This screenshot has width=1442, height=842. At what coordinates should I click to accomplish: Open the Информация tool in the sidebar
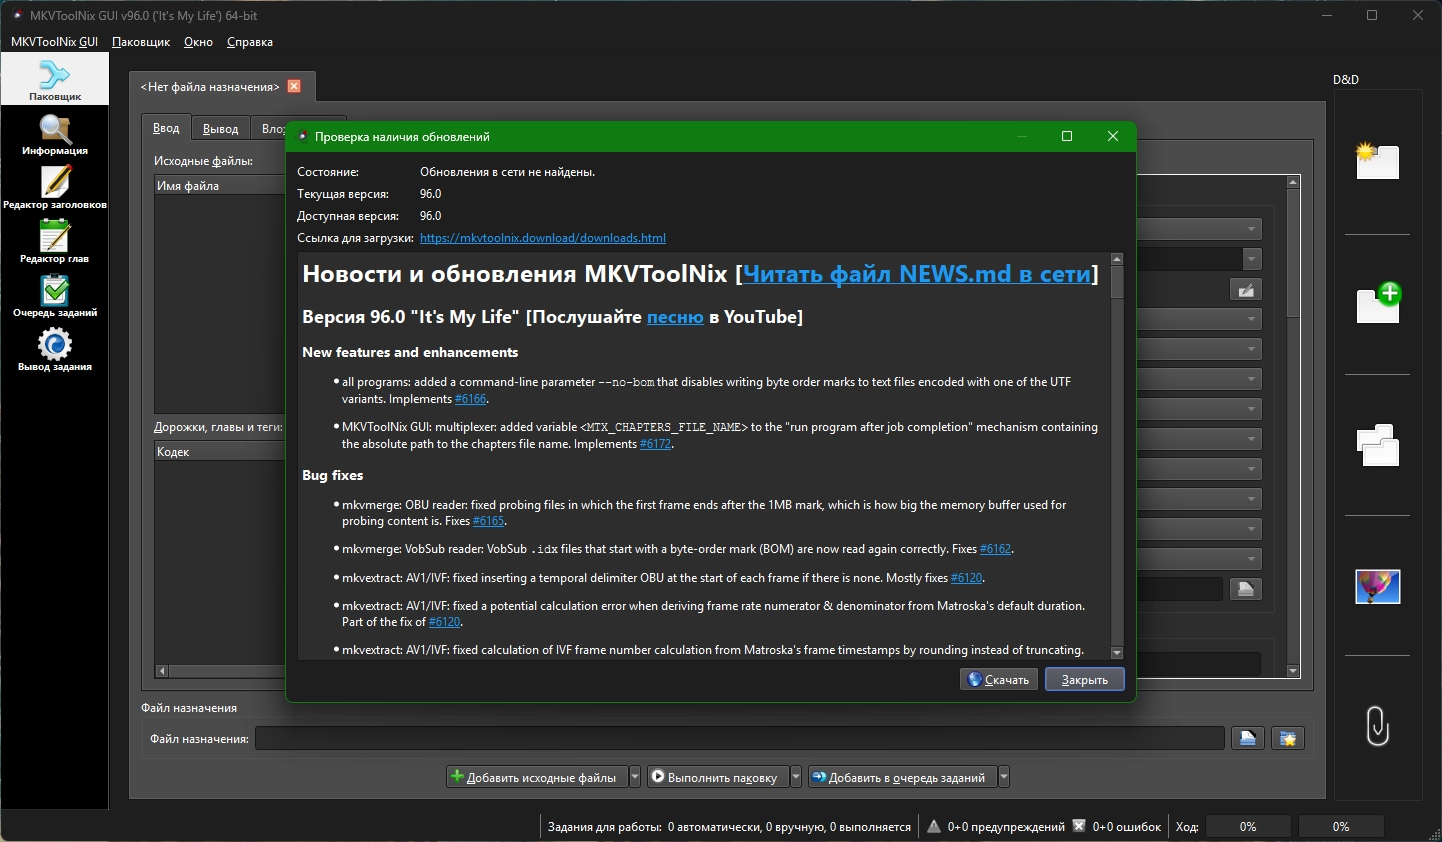[55, 134]
